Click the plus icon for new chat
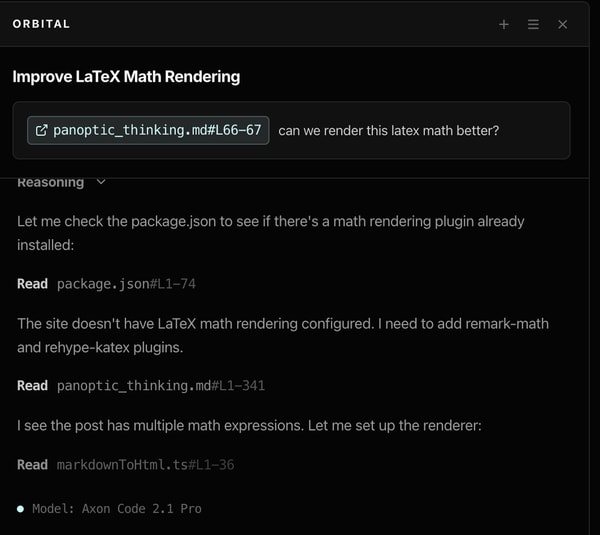The image size is (600, 535). (x=504, y=24)
